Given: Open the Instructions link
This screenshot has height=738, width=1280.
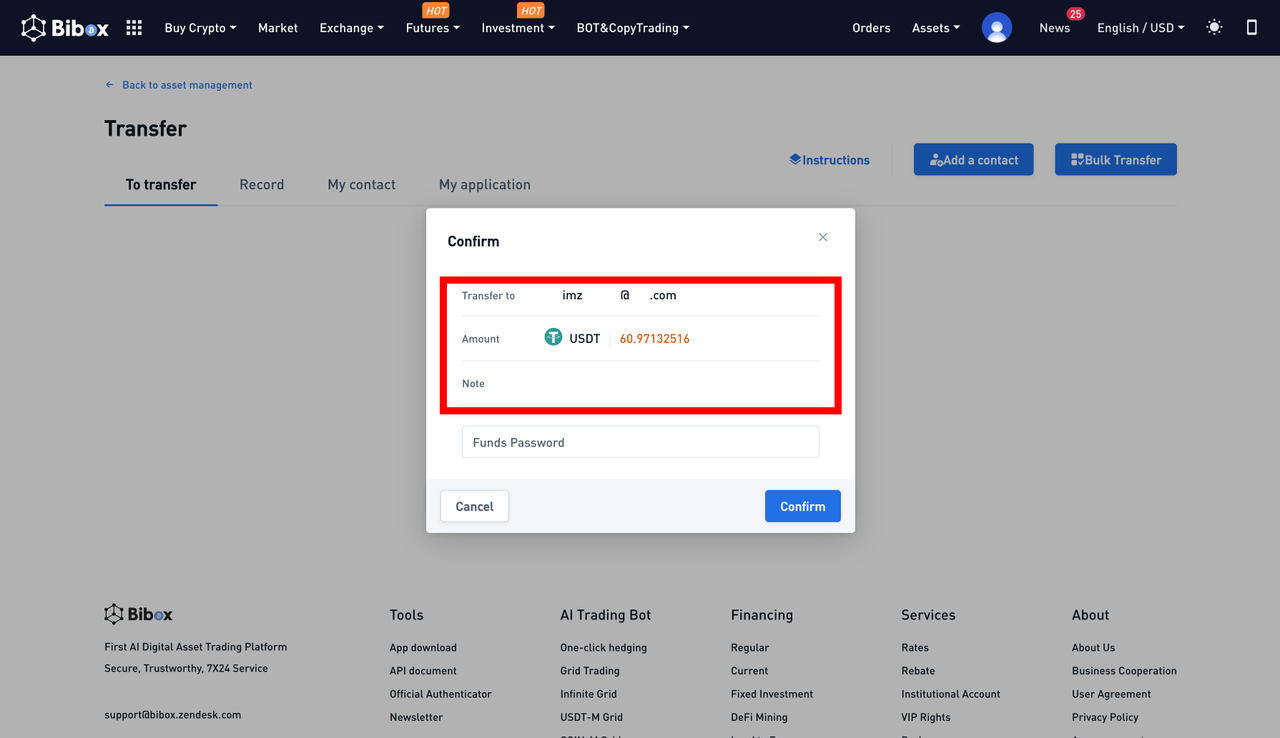Looking at the screenshot, I should 829,160.
